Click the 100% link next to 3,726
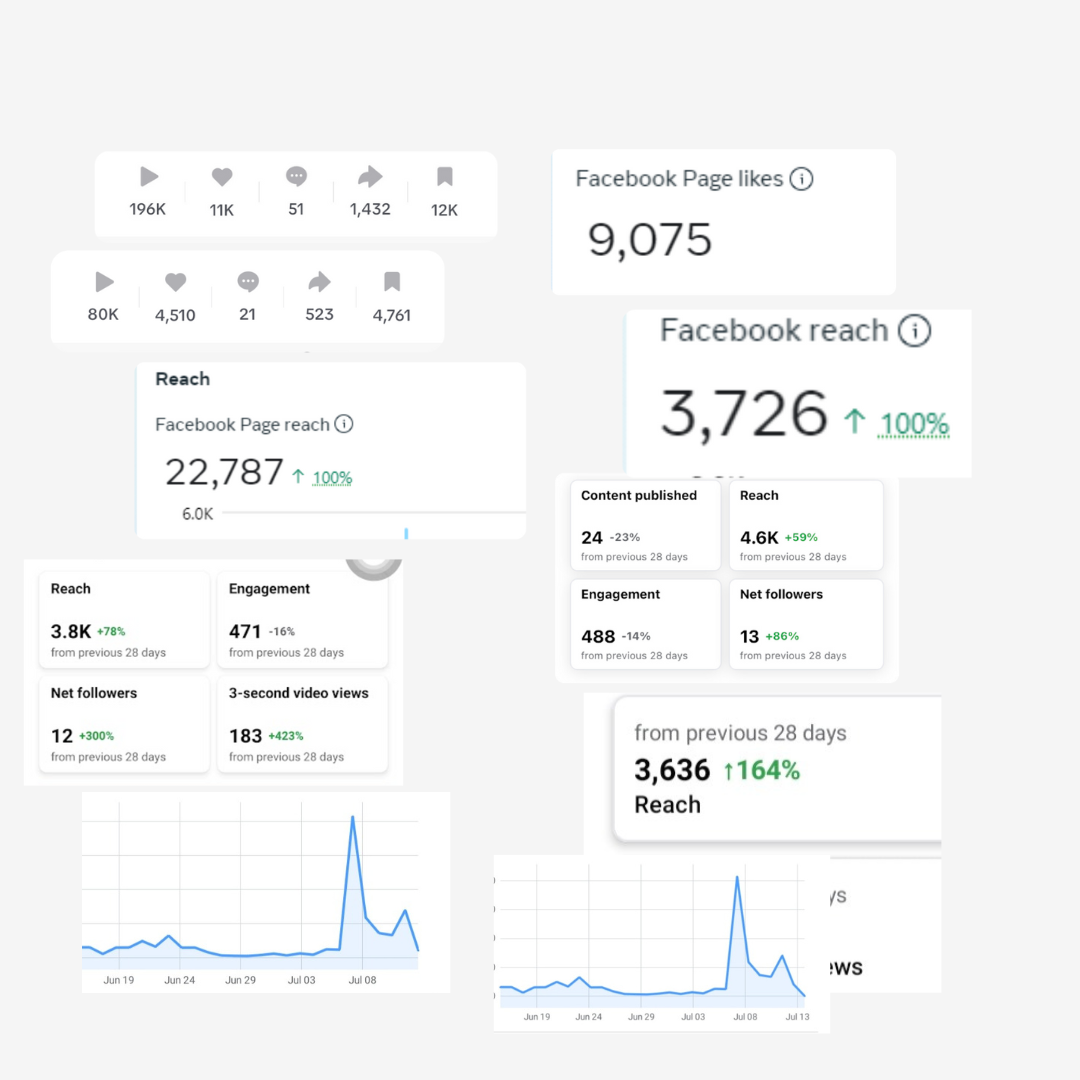Screen dimensions: 1080x1080 (913, 424)
